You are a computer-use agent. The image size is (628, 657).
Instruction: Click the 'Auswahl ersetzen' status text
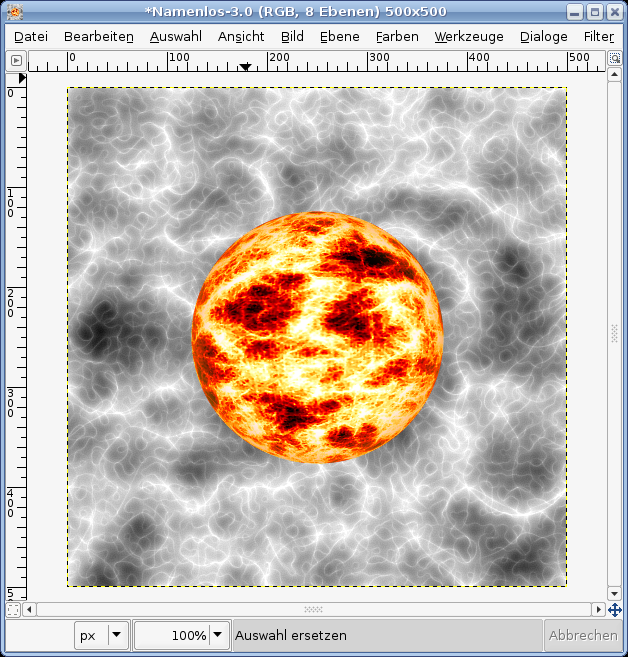pyautogui.click(x=291, y=636)
